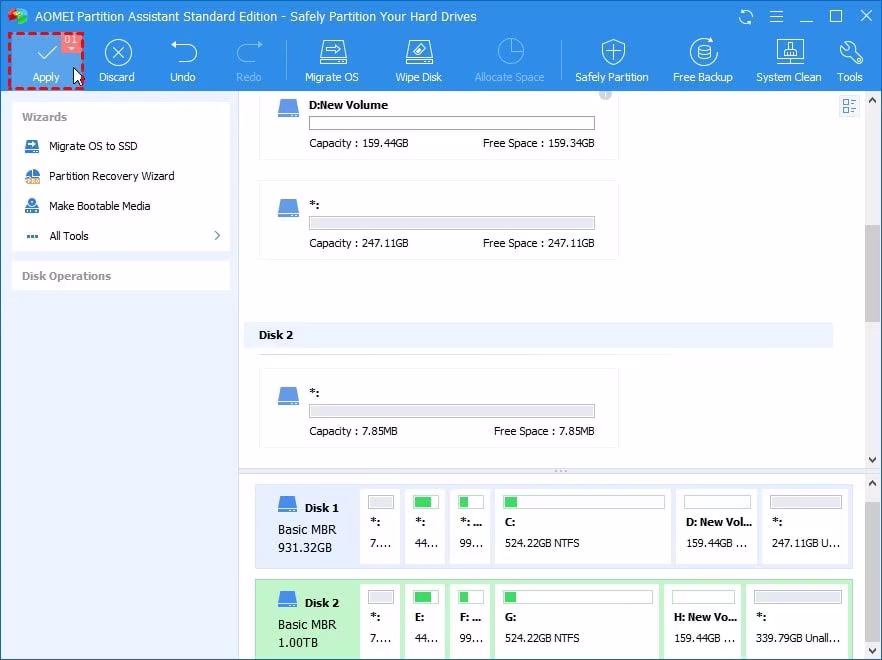This screenshot has width=882, height=660.
Task: Open the Free Backup tool
Action: click(703, 61)
